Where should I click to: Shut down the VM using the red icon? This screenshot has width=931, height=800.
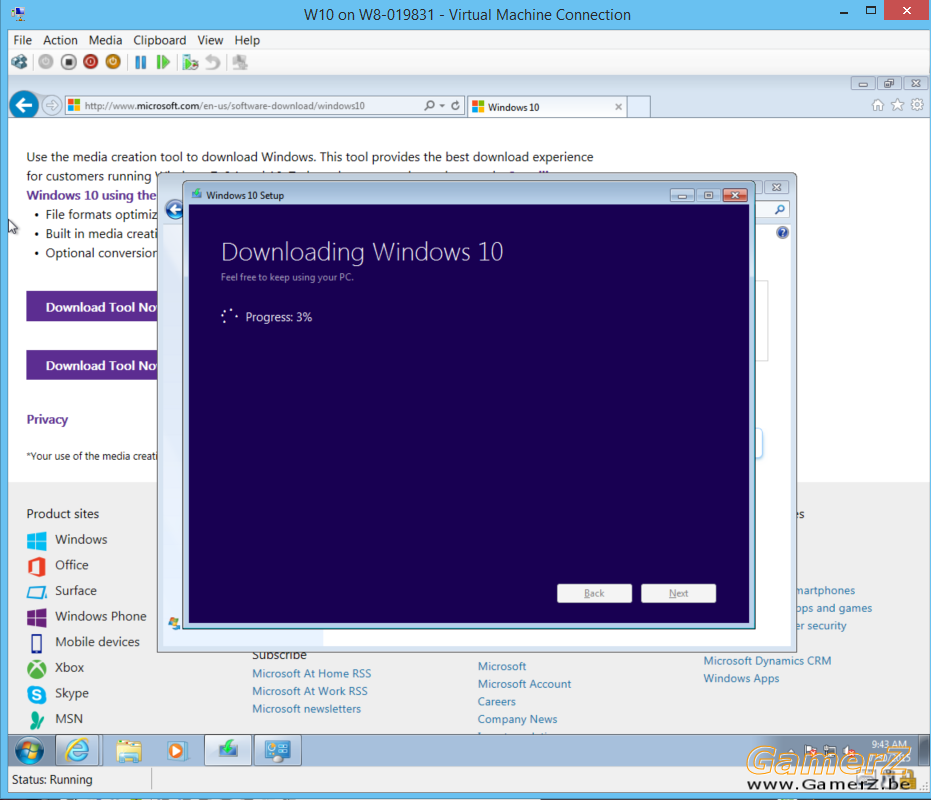point(90,62)
